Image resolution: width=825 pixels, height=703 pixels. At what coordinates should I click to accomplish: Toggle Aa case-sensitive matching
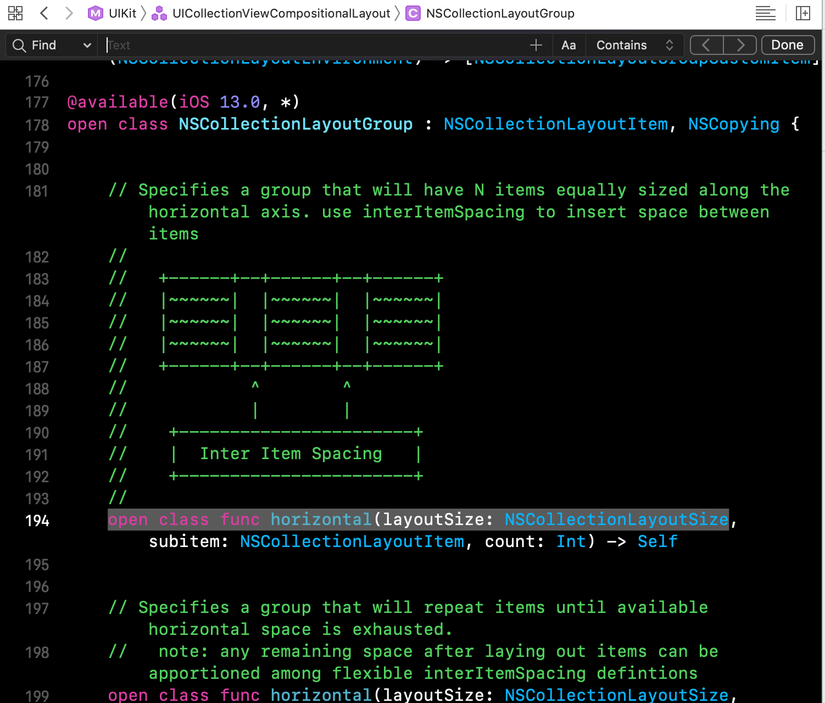(568, 45)
